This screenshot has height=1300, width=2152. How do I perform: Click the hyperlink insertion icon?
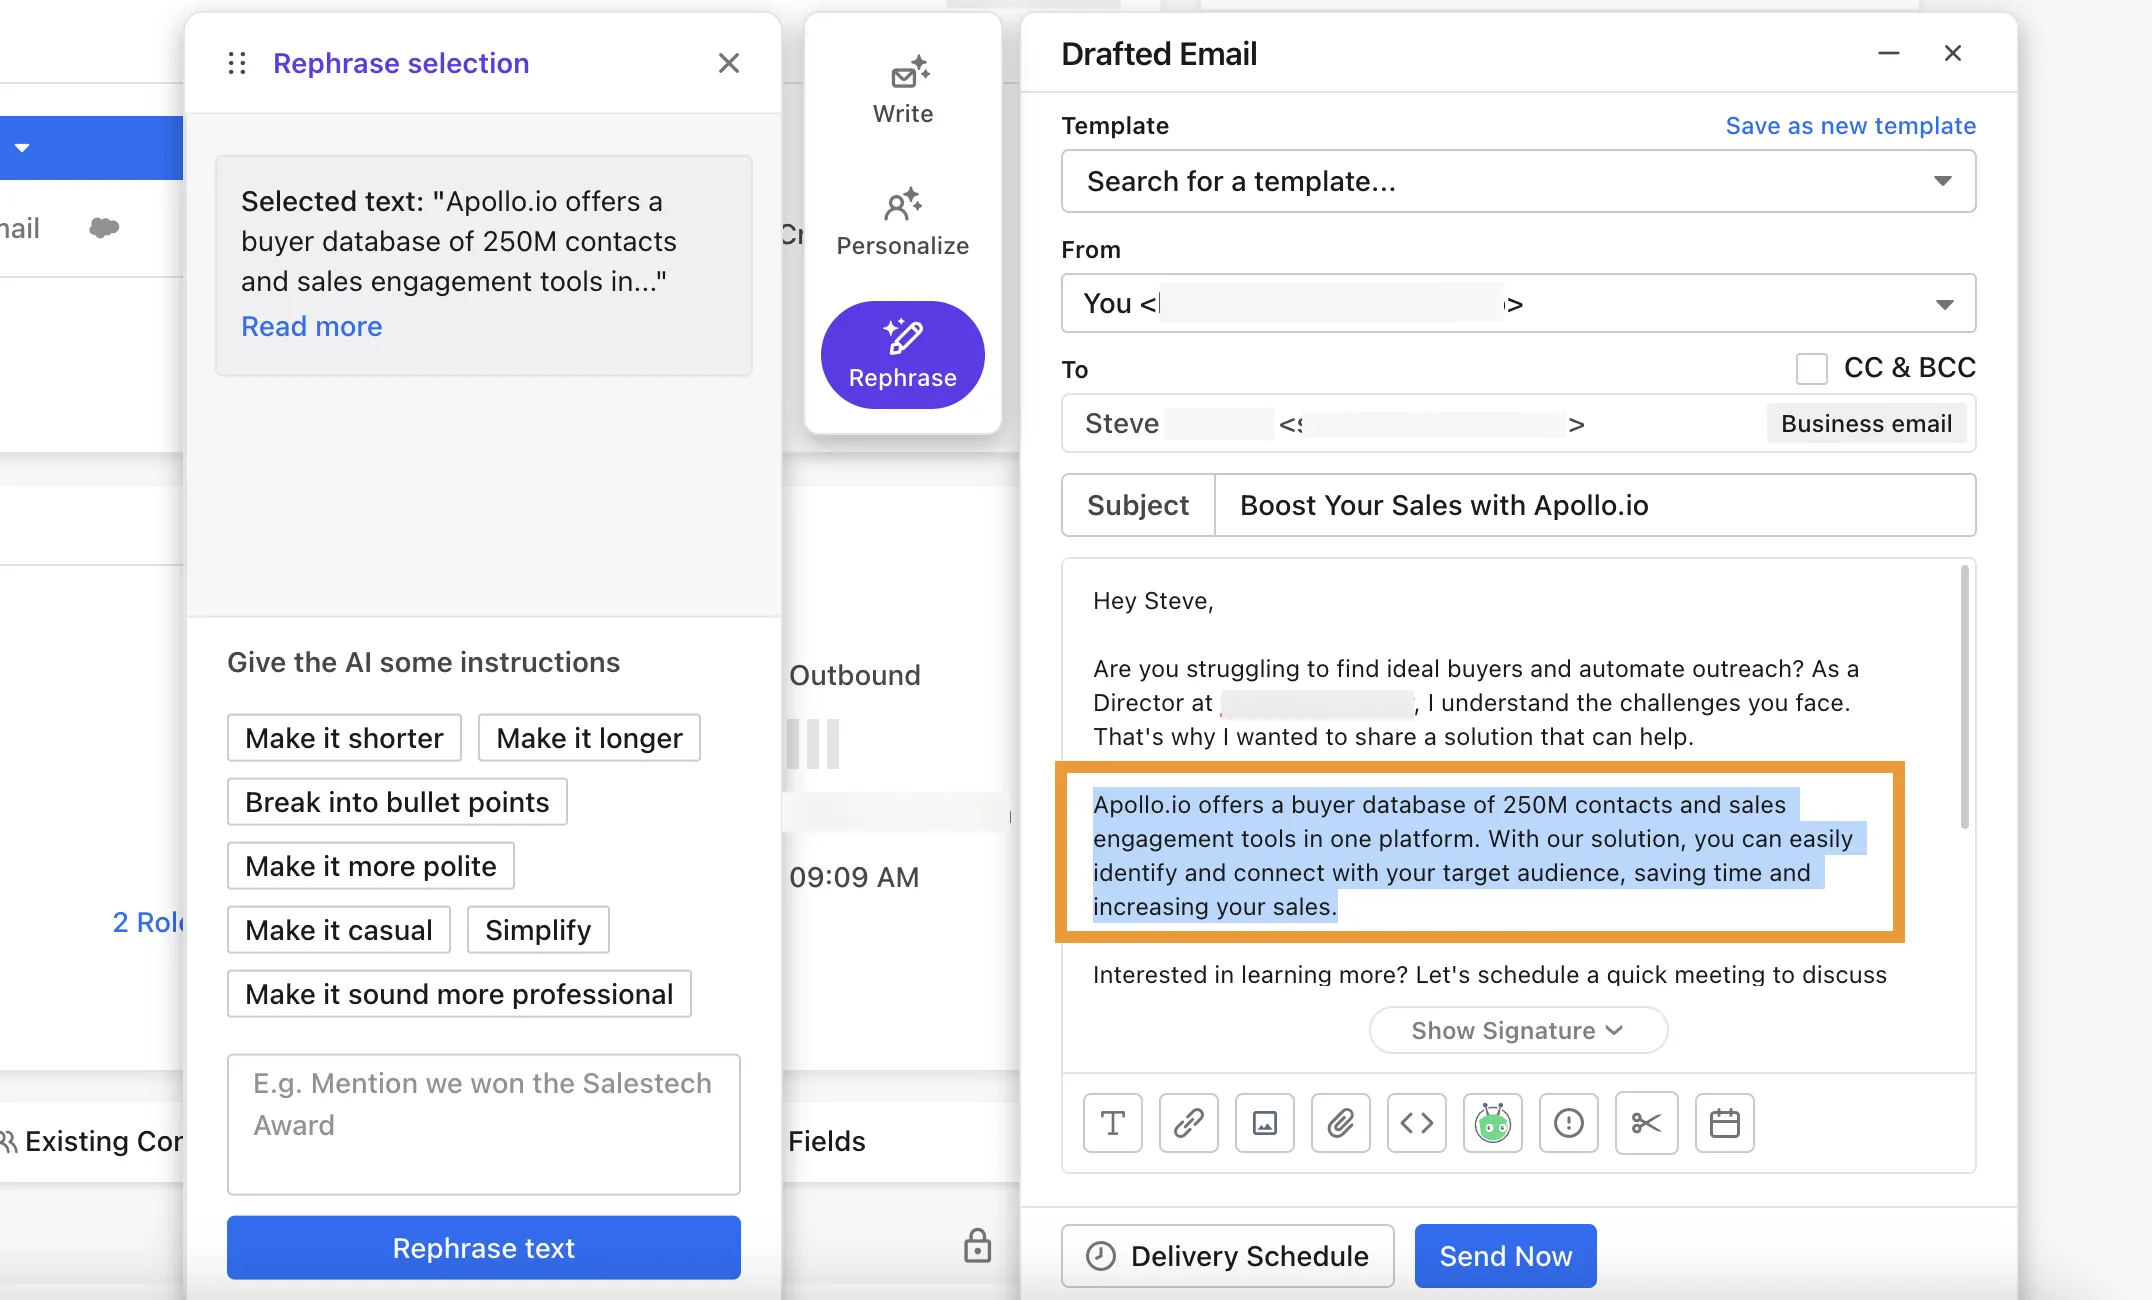pos(1190,1122)
